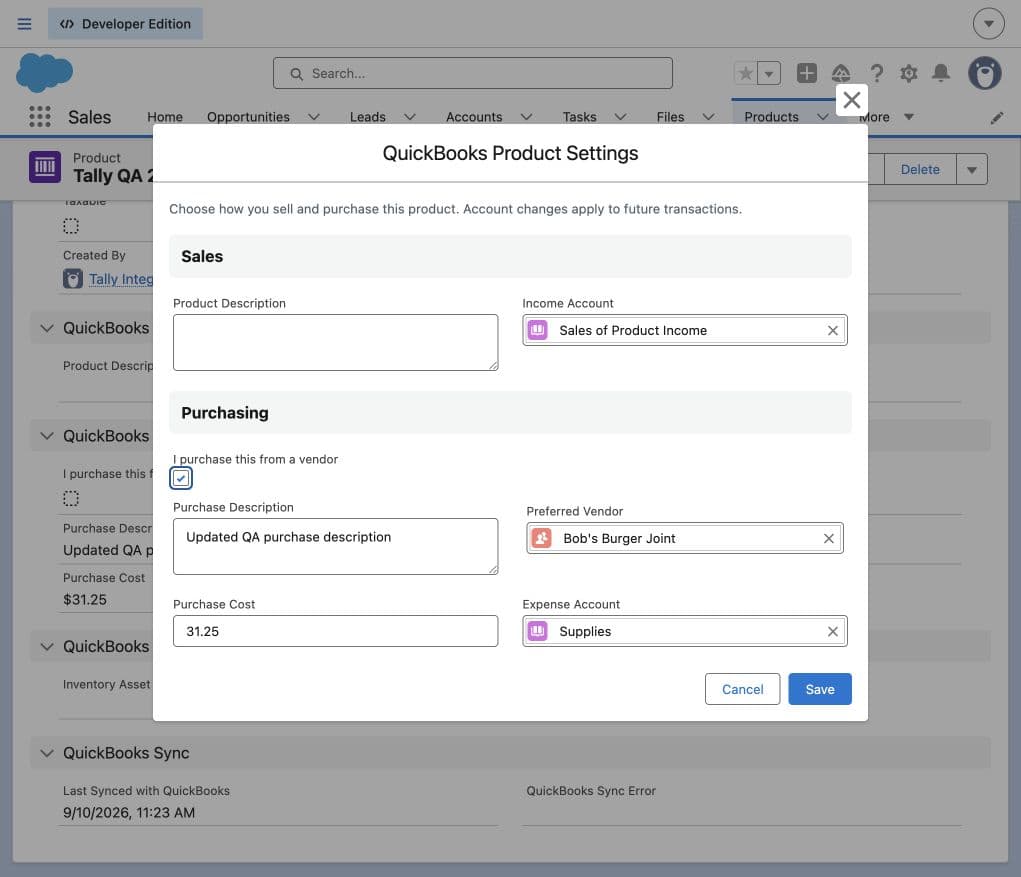
Task: Open the user profile avatar
Action: coord(985,73)
